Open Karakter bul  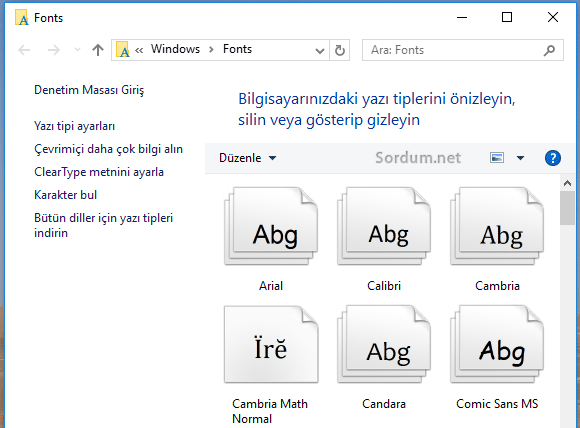[x=65, y=195]
